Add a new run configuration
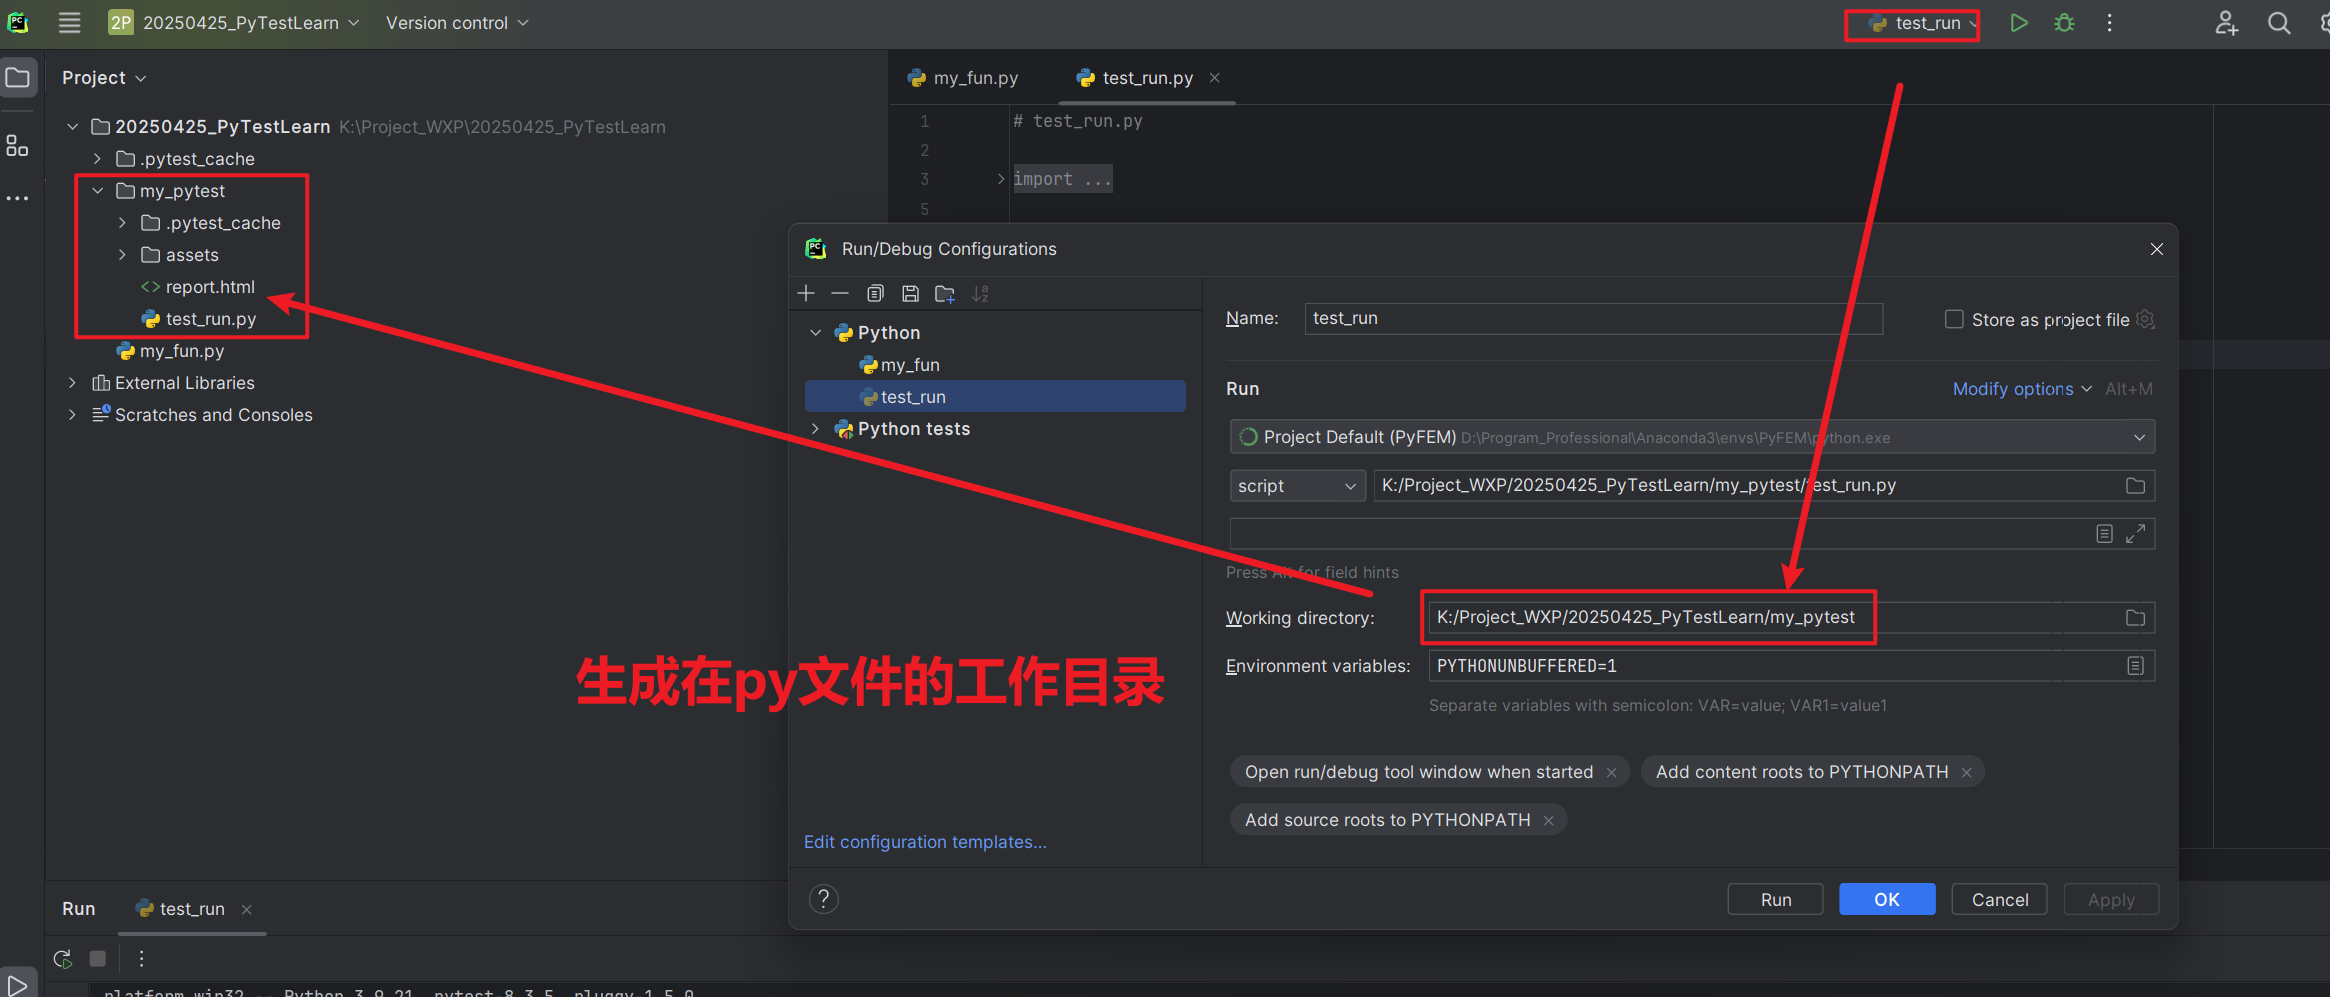Image resolution: width=2330 pixels, height=997 pixels. [806, 293]
